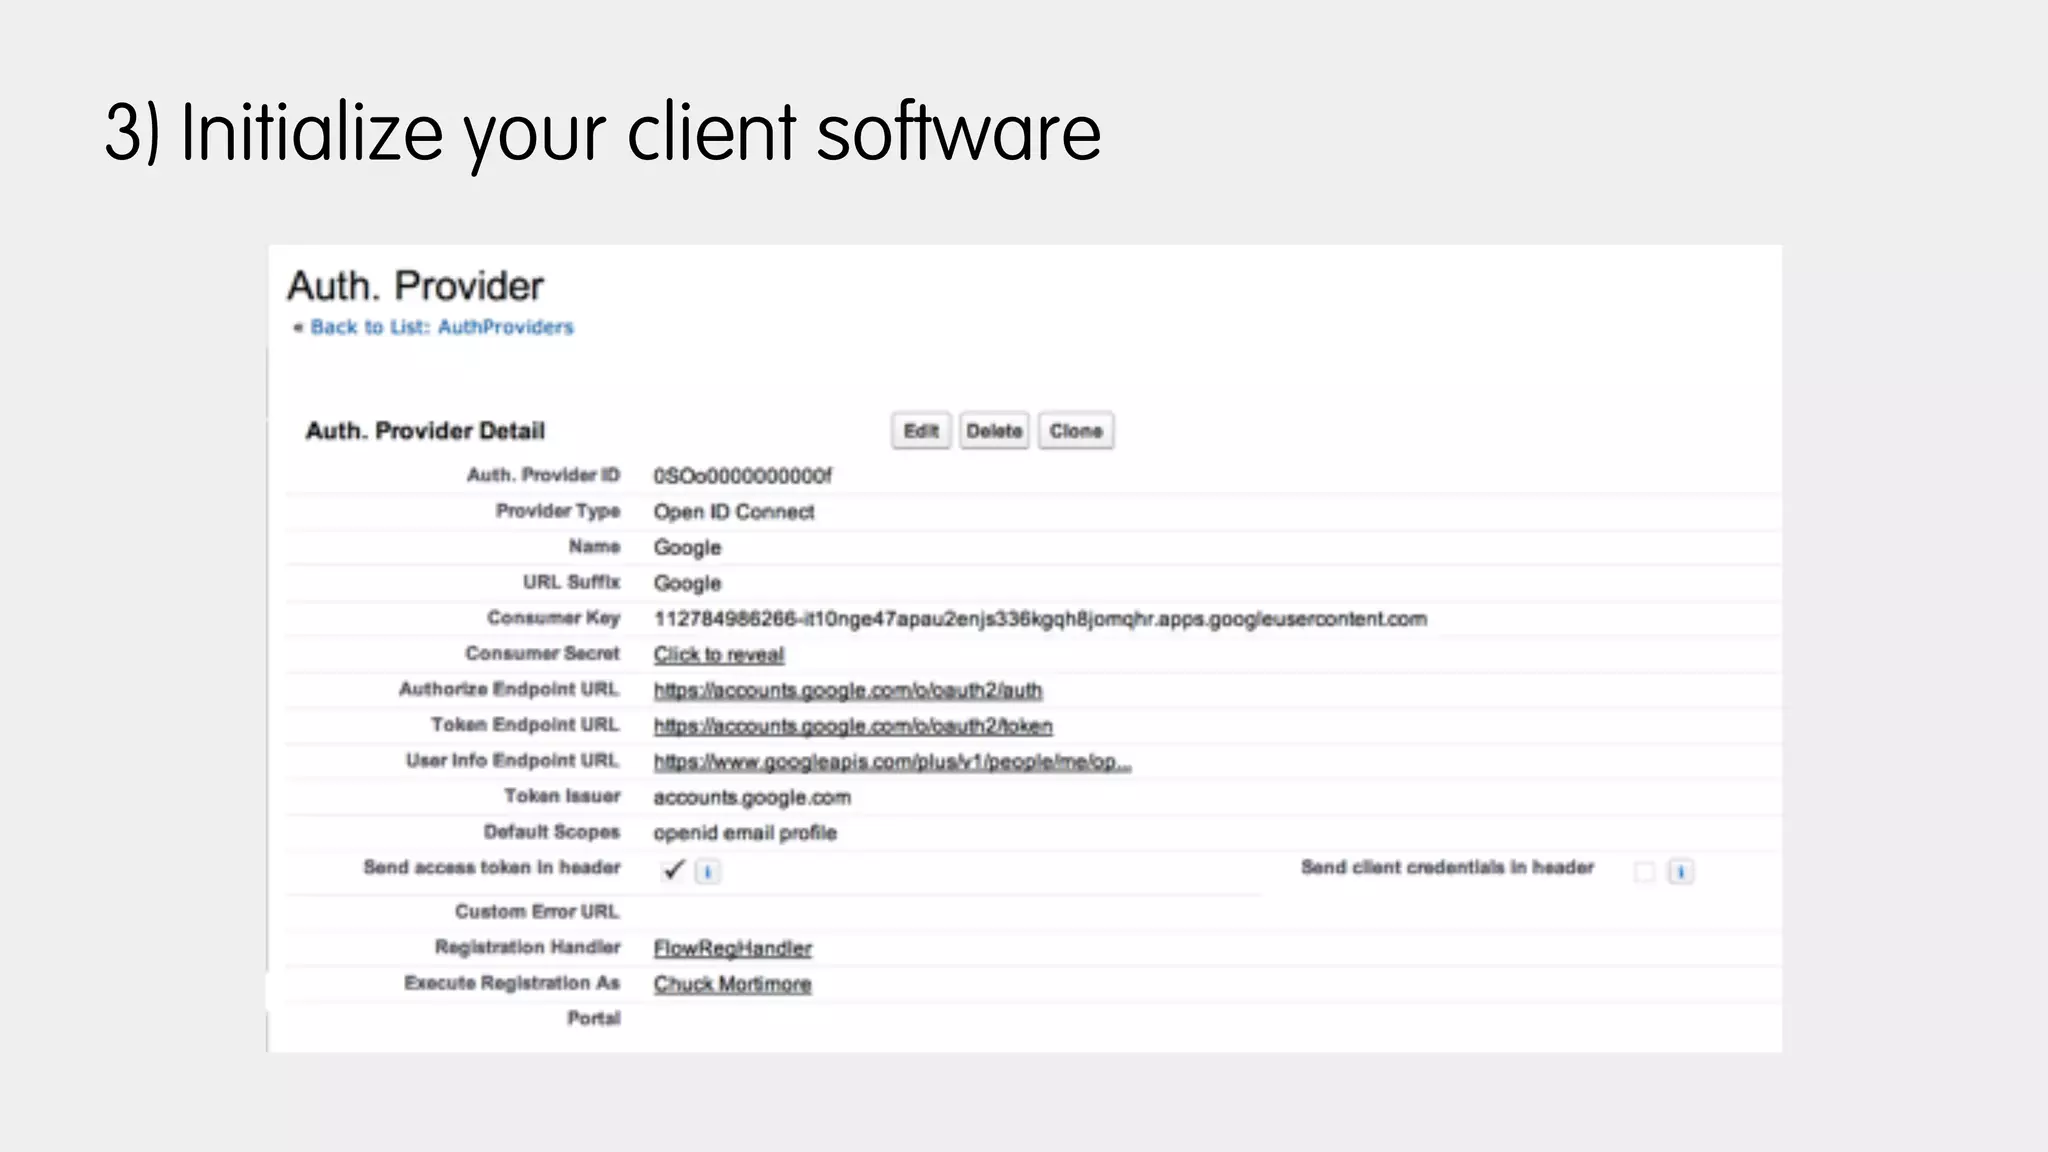Select the Consumer Key value text
The width and height of the screenshot is (2048, 1152).
1040,619
